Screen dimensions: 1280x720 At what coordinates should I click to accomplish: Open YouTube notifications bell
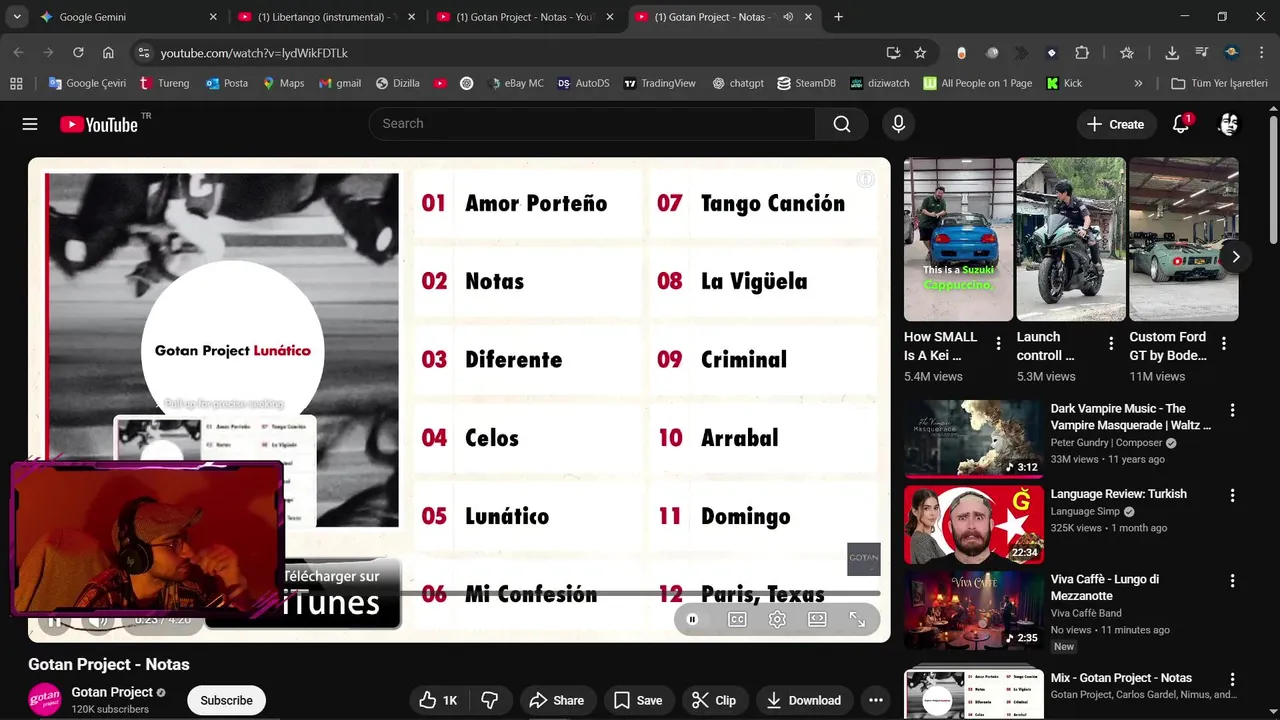click(1181, 124)
